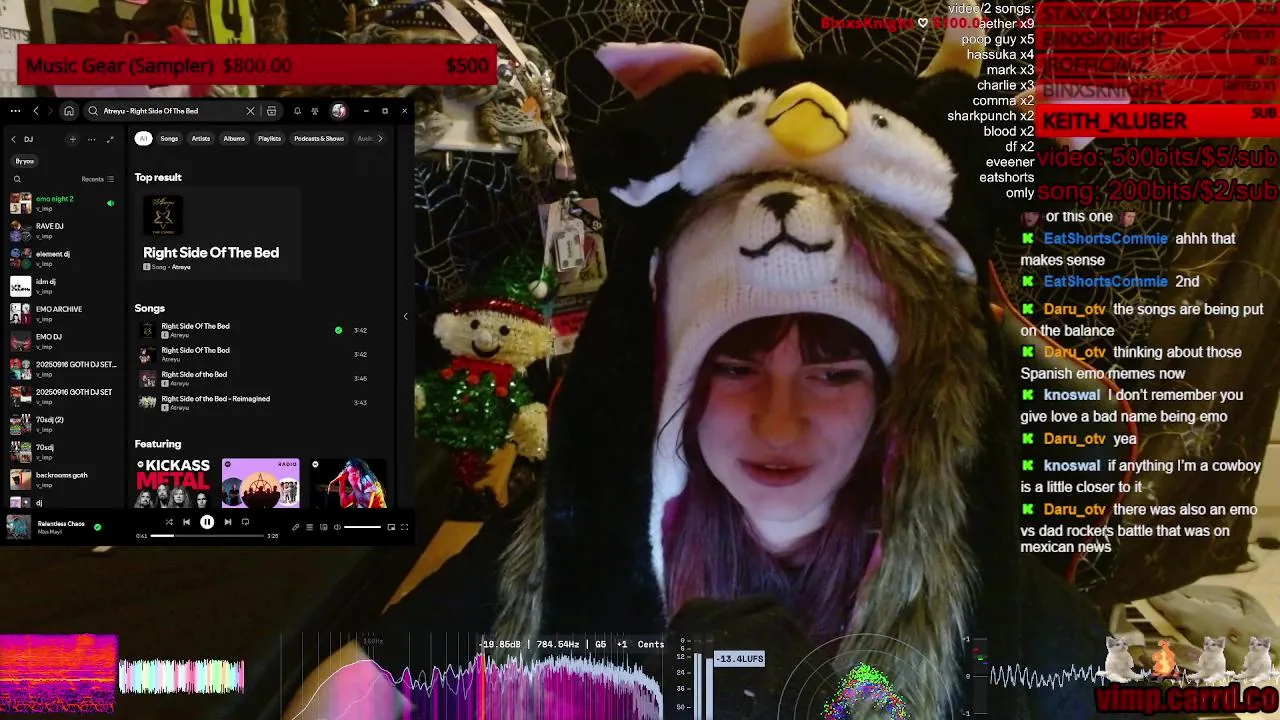Open the Recents sort dropdown
This screenshot has width=1280, height=720.
pyautogui.click(x=98, y=179)
